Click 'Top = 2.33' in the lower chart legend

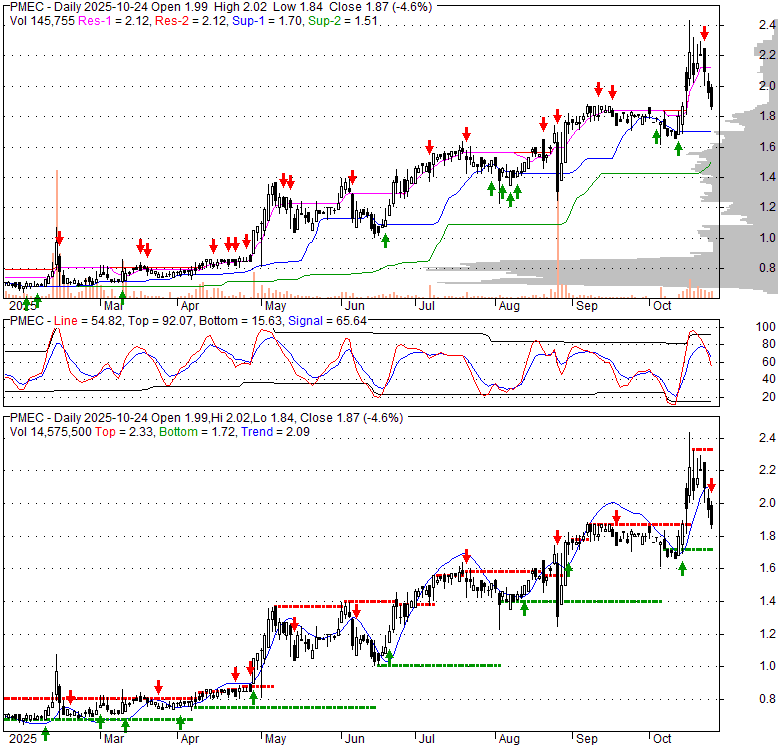(x=125, y=432)
